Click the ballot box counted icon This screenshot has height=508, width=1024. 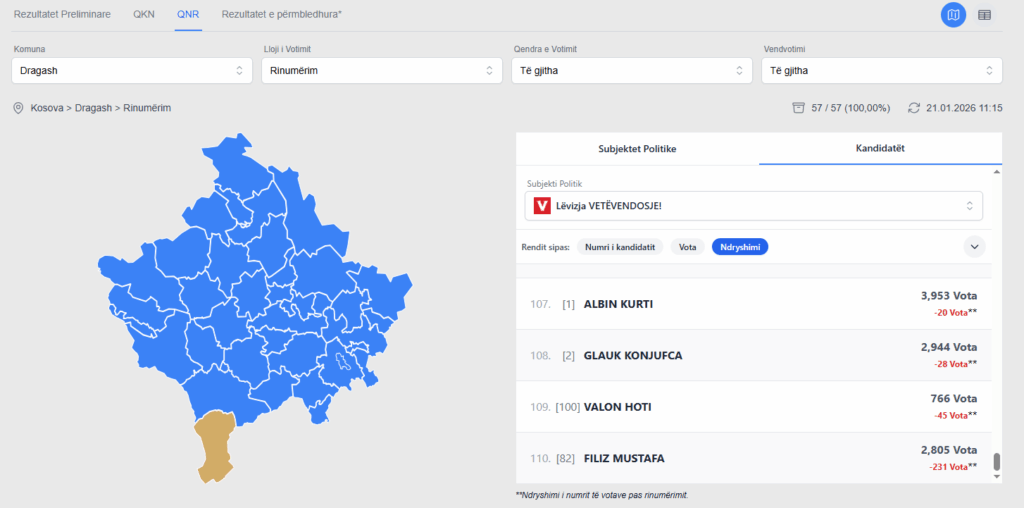(798, 108)
